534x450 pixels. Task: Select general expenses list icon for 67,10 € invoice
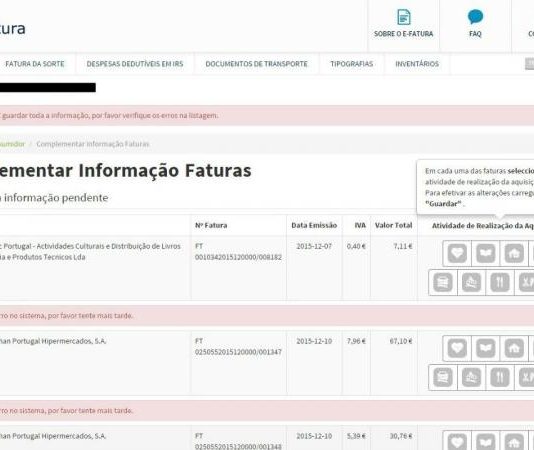[443, 377]
